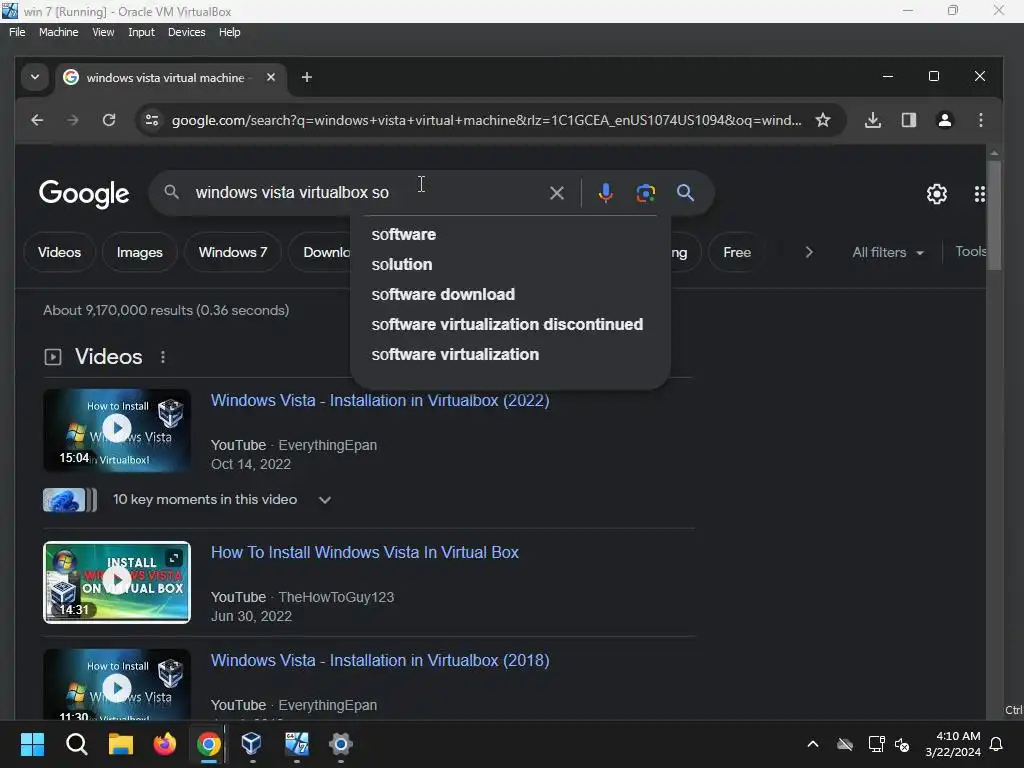
Task: Open the Input menu
Action: point(141,32)
